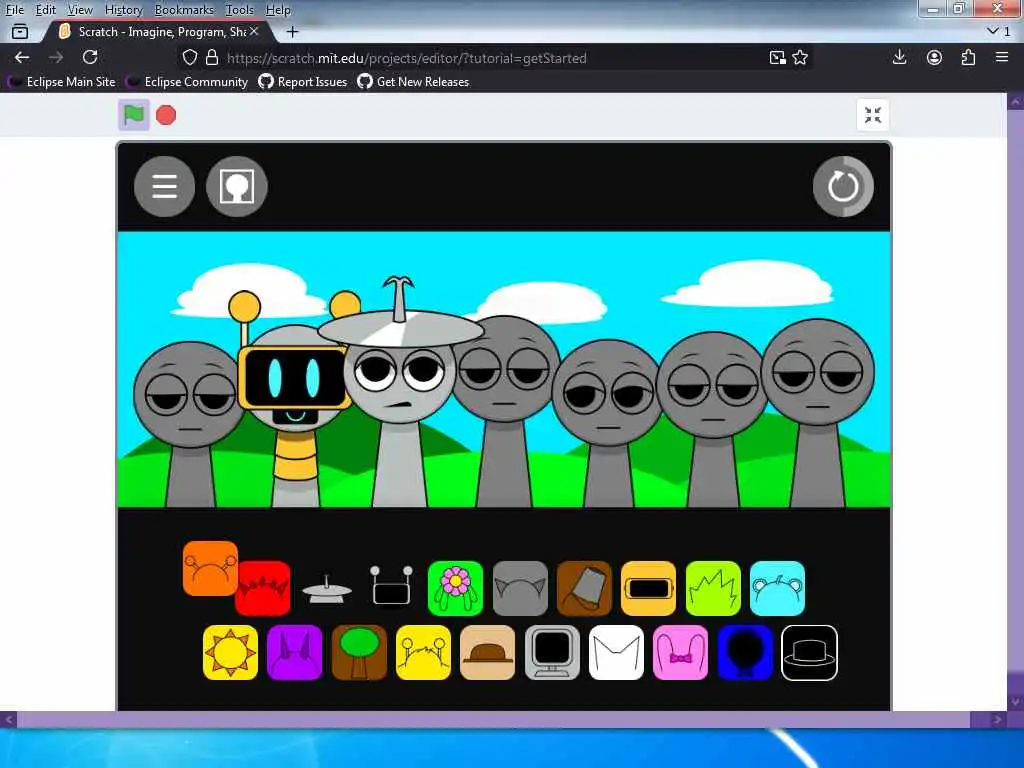The width and height of the screenshot is (1024, 768).
Task: Pick the gray satellite dish hat icon
Action: 327,588
